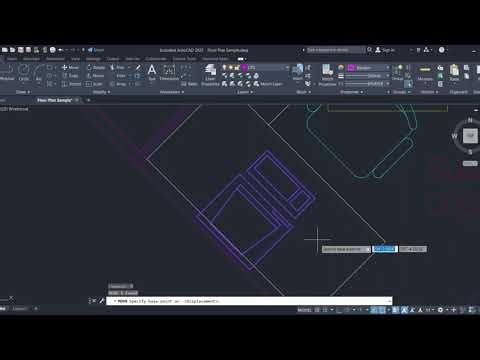Click the Paste clipboard tool
480x360 pixels.
454,72
